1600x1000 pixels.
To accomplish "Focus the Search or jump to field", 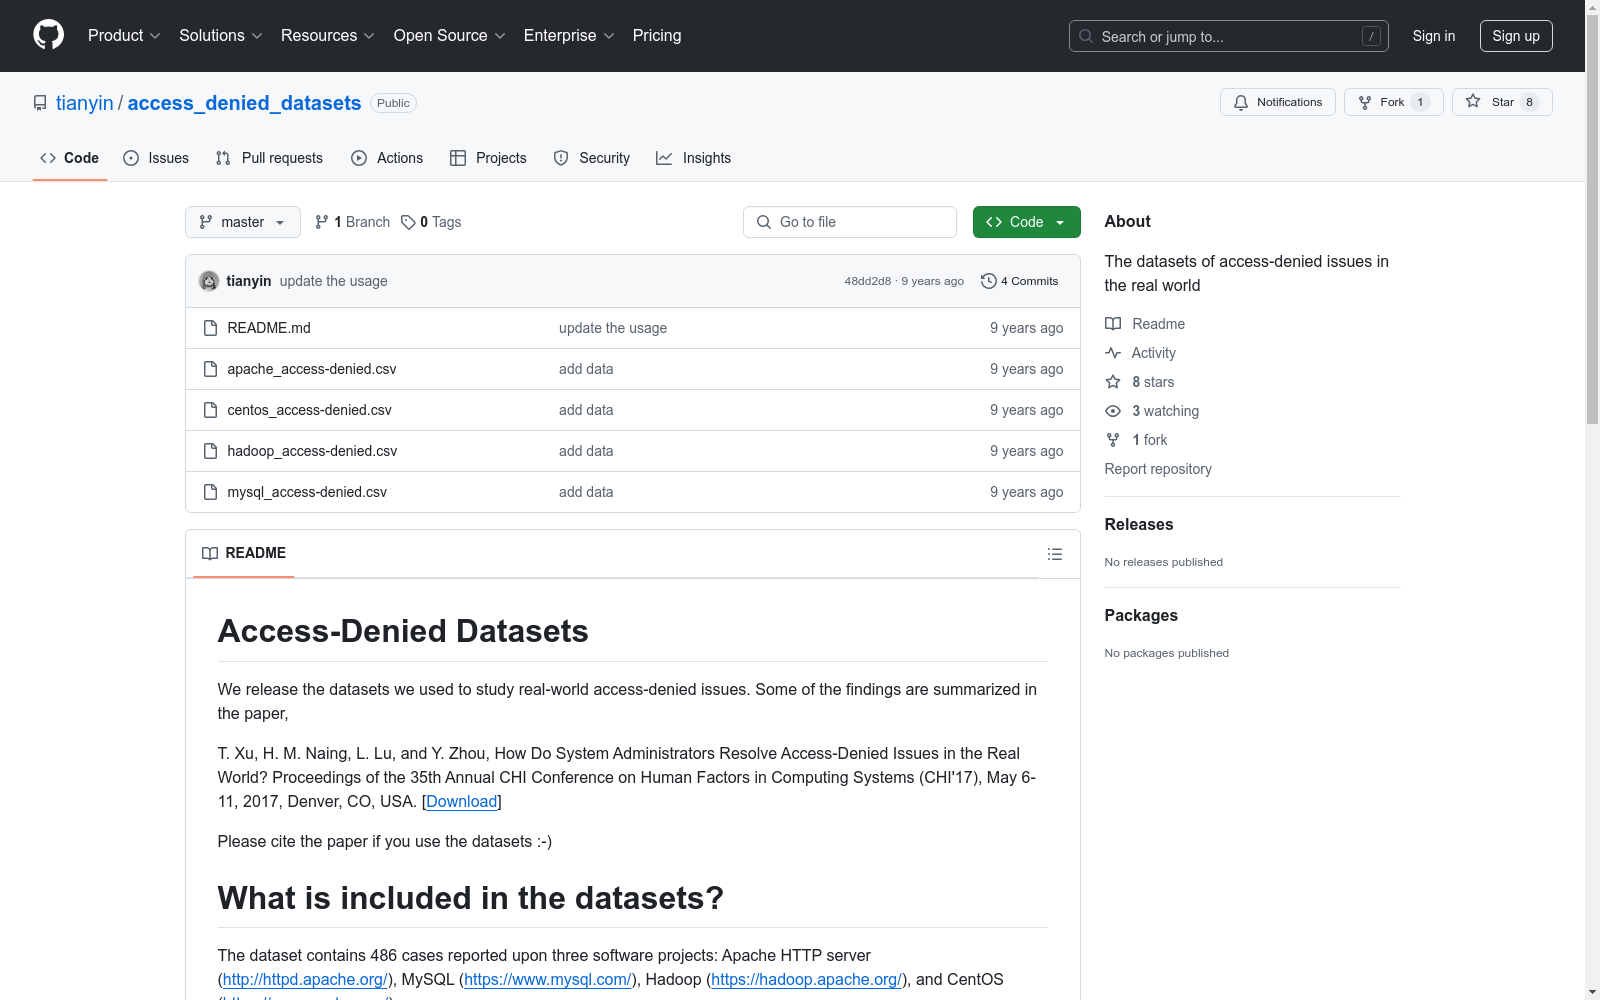I will click(x=1229, y=36).
